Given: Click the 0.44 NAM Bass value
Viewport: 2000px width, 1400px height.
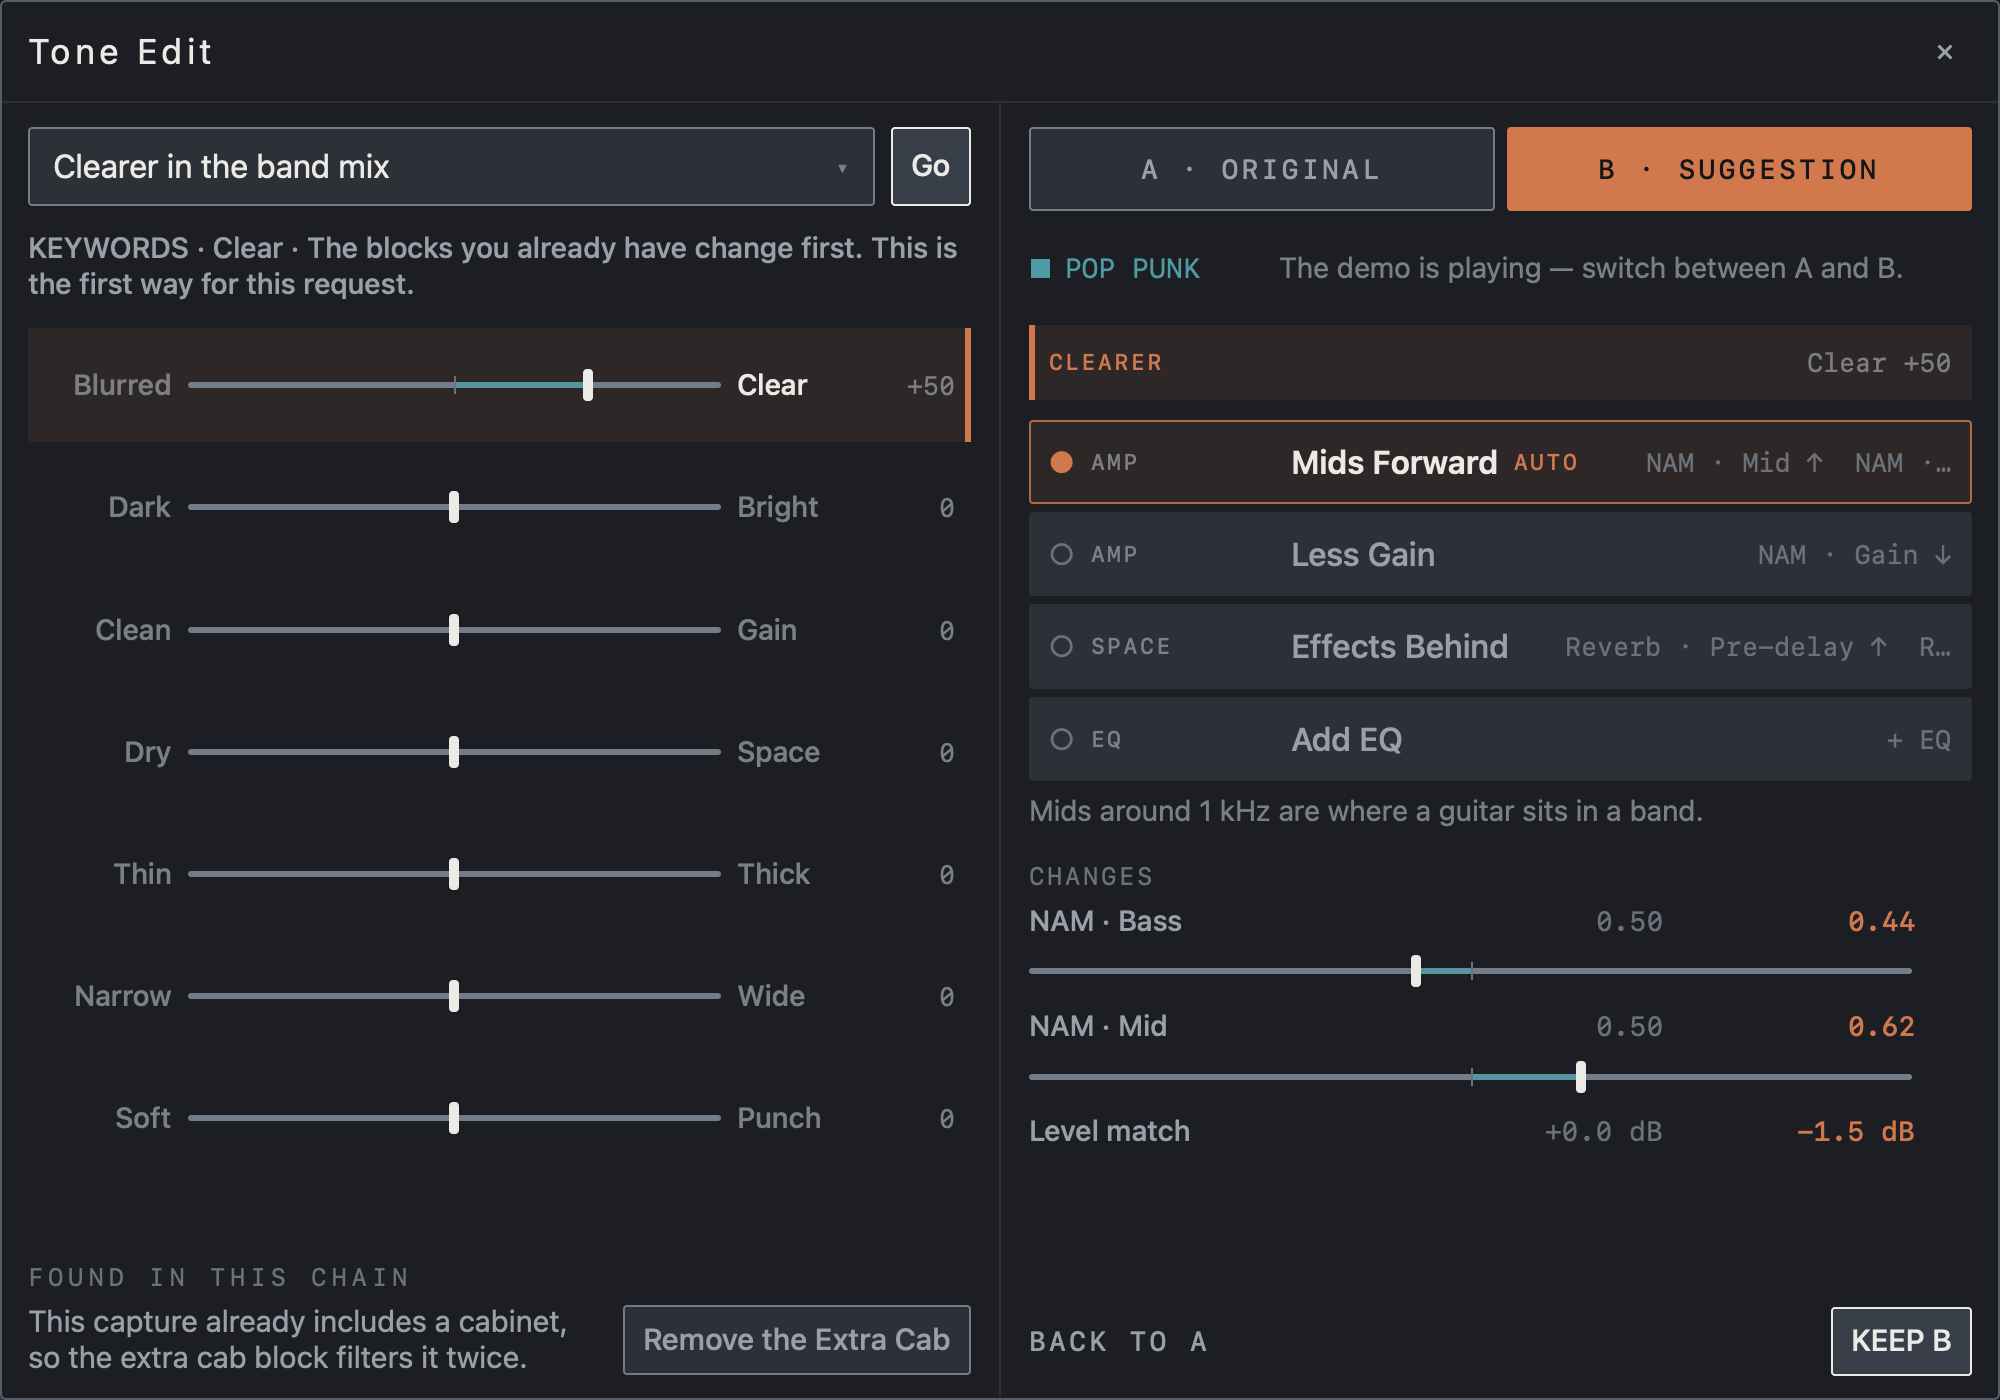Looking at the screenshot, I should tap(1881, 921).
